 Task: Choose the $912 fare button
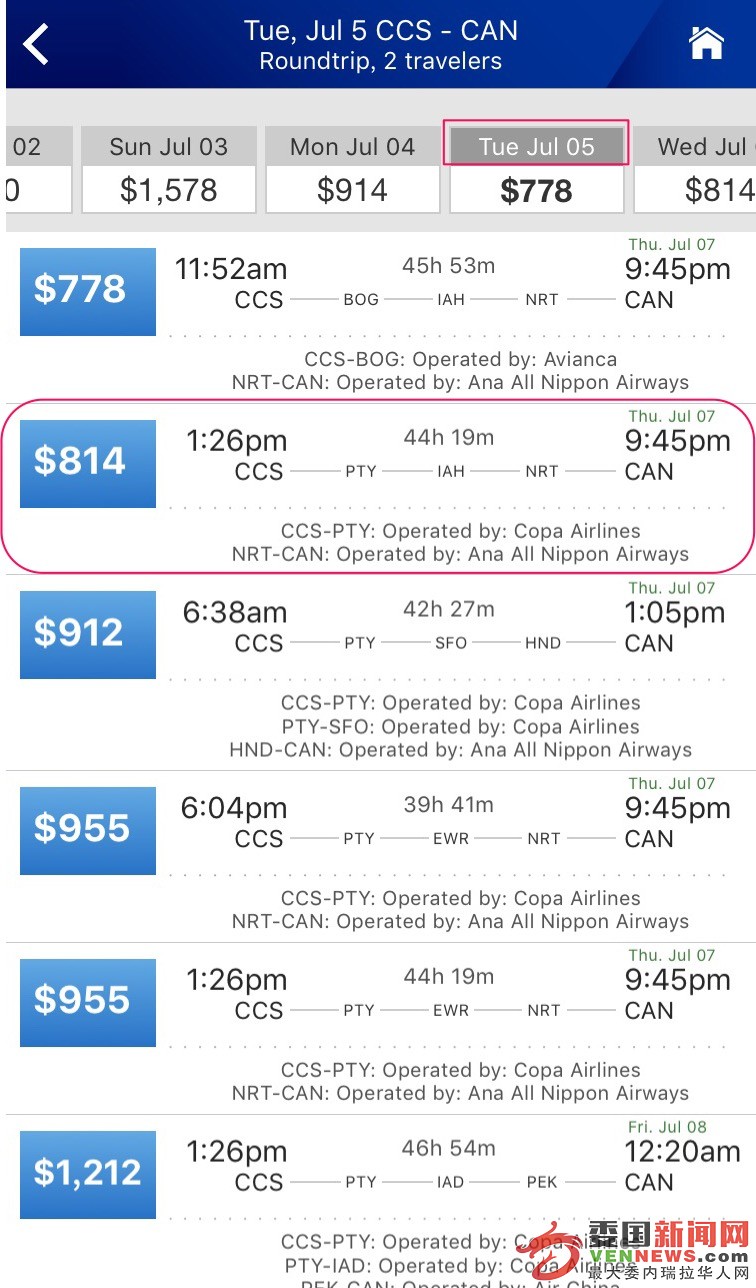click(88, 634)
